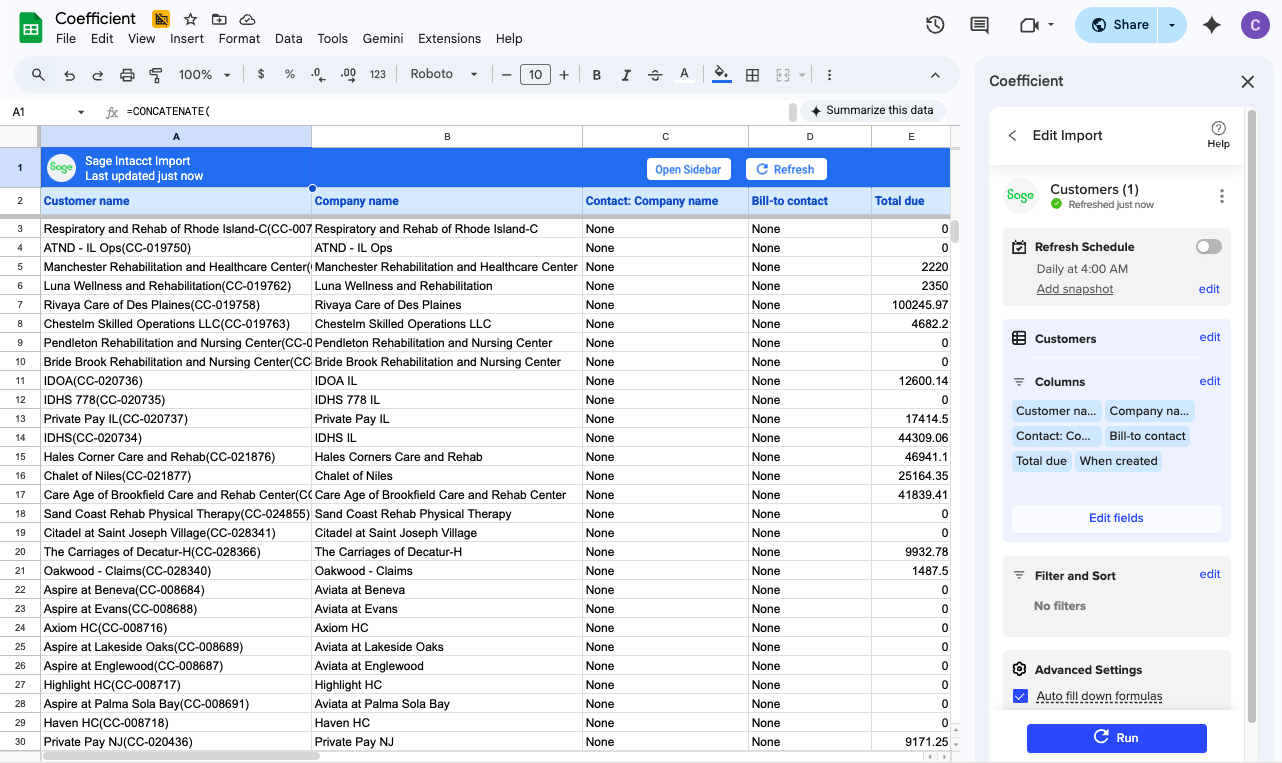Open version history
This screenshot has width=1282, height=763.
coord(935,24)
